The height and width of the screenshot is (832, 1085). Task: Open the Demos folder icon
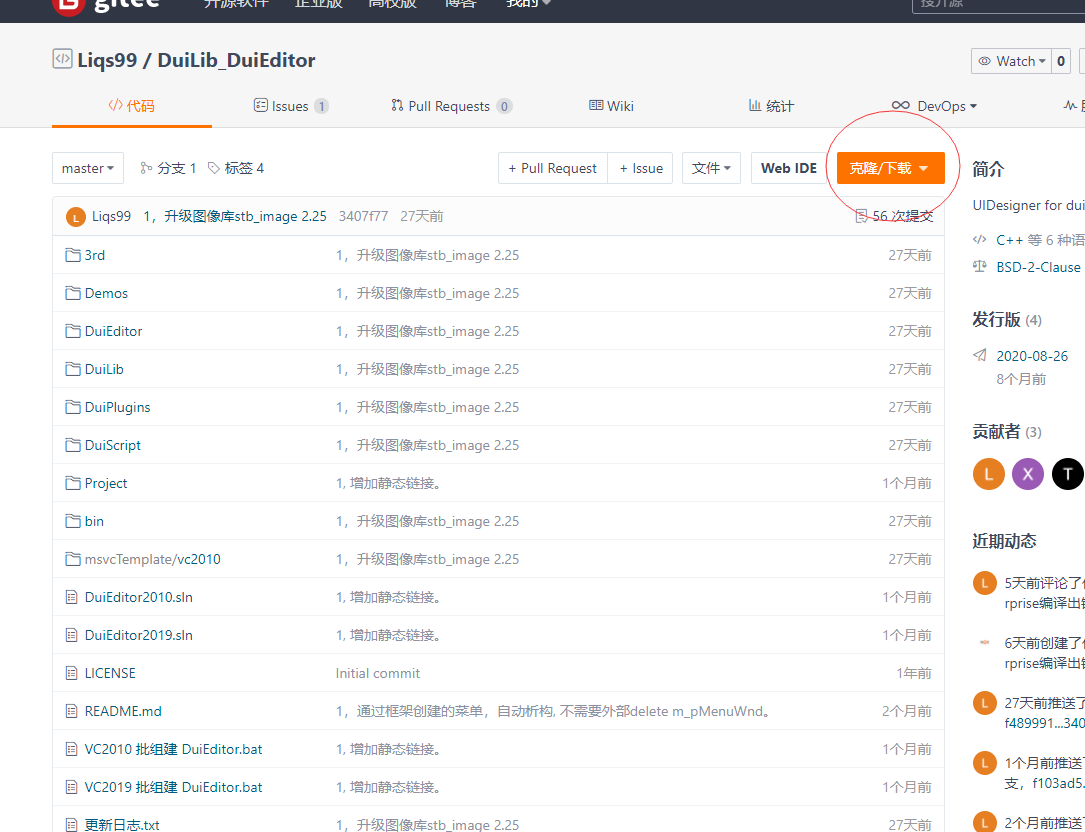(x=72, y=293)
